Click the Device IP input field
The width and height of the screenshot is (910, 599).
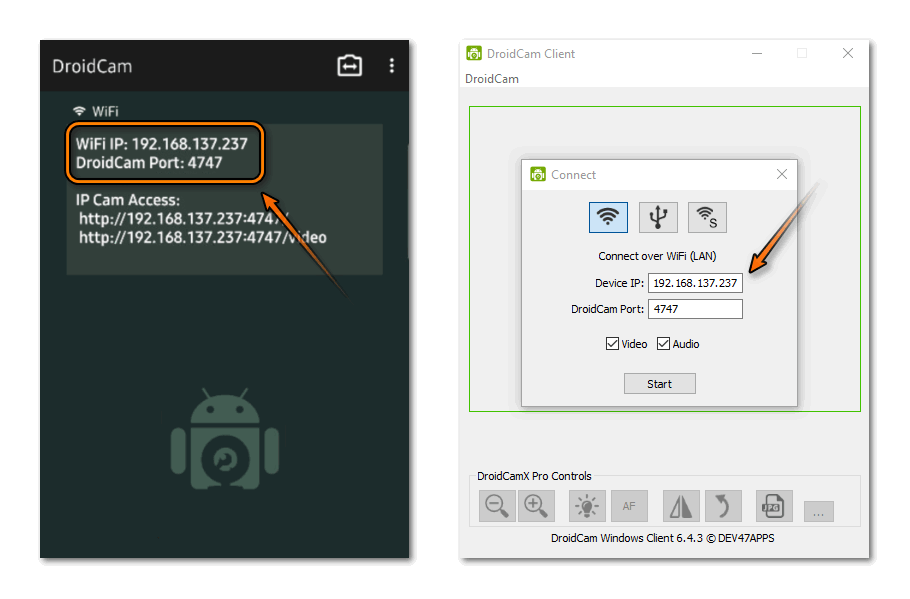[x=695, y=283]
